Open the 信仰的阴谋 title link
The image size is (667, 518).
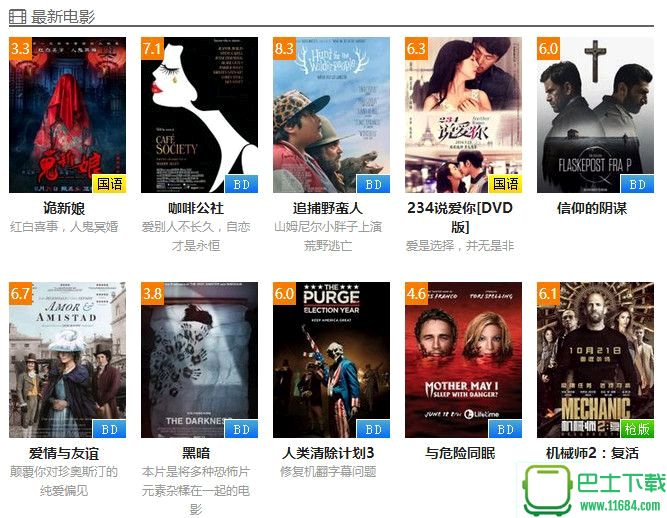592,208
